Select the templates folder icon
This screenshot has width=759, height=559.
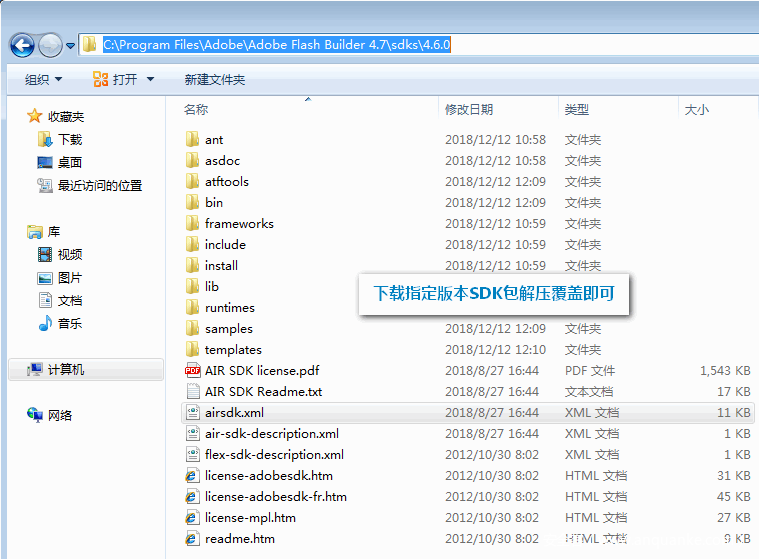[x=192, y=349]
